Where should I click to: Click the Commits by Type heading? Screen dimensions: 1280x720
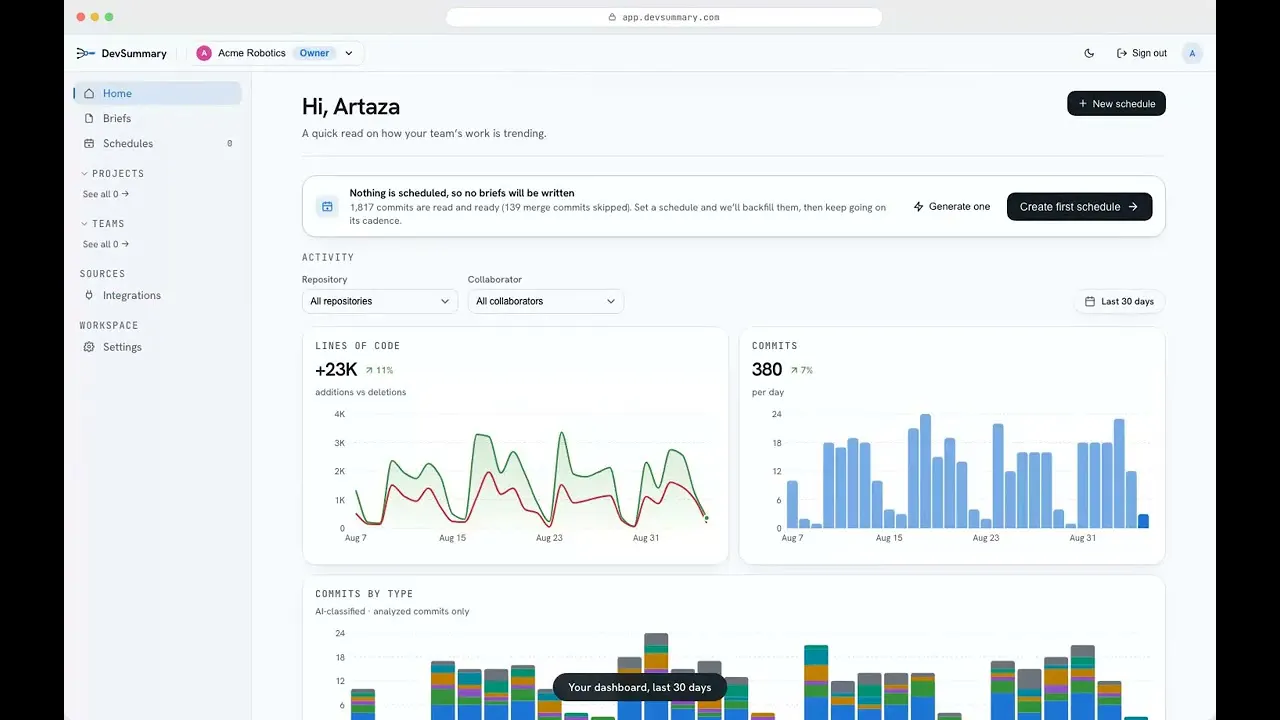(364, 594)
